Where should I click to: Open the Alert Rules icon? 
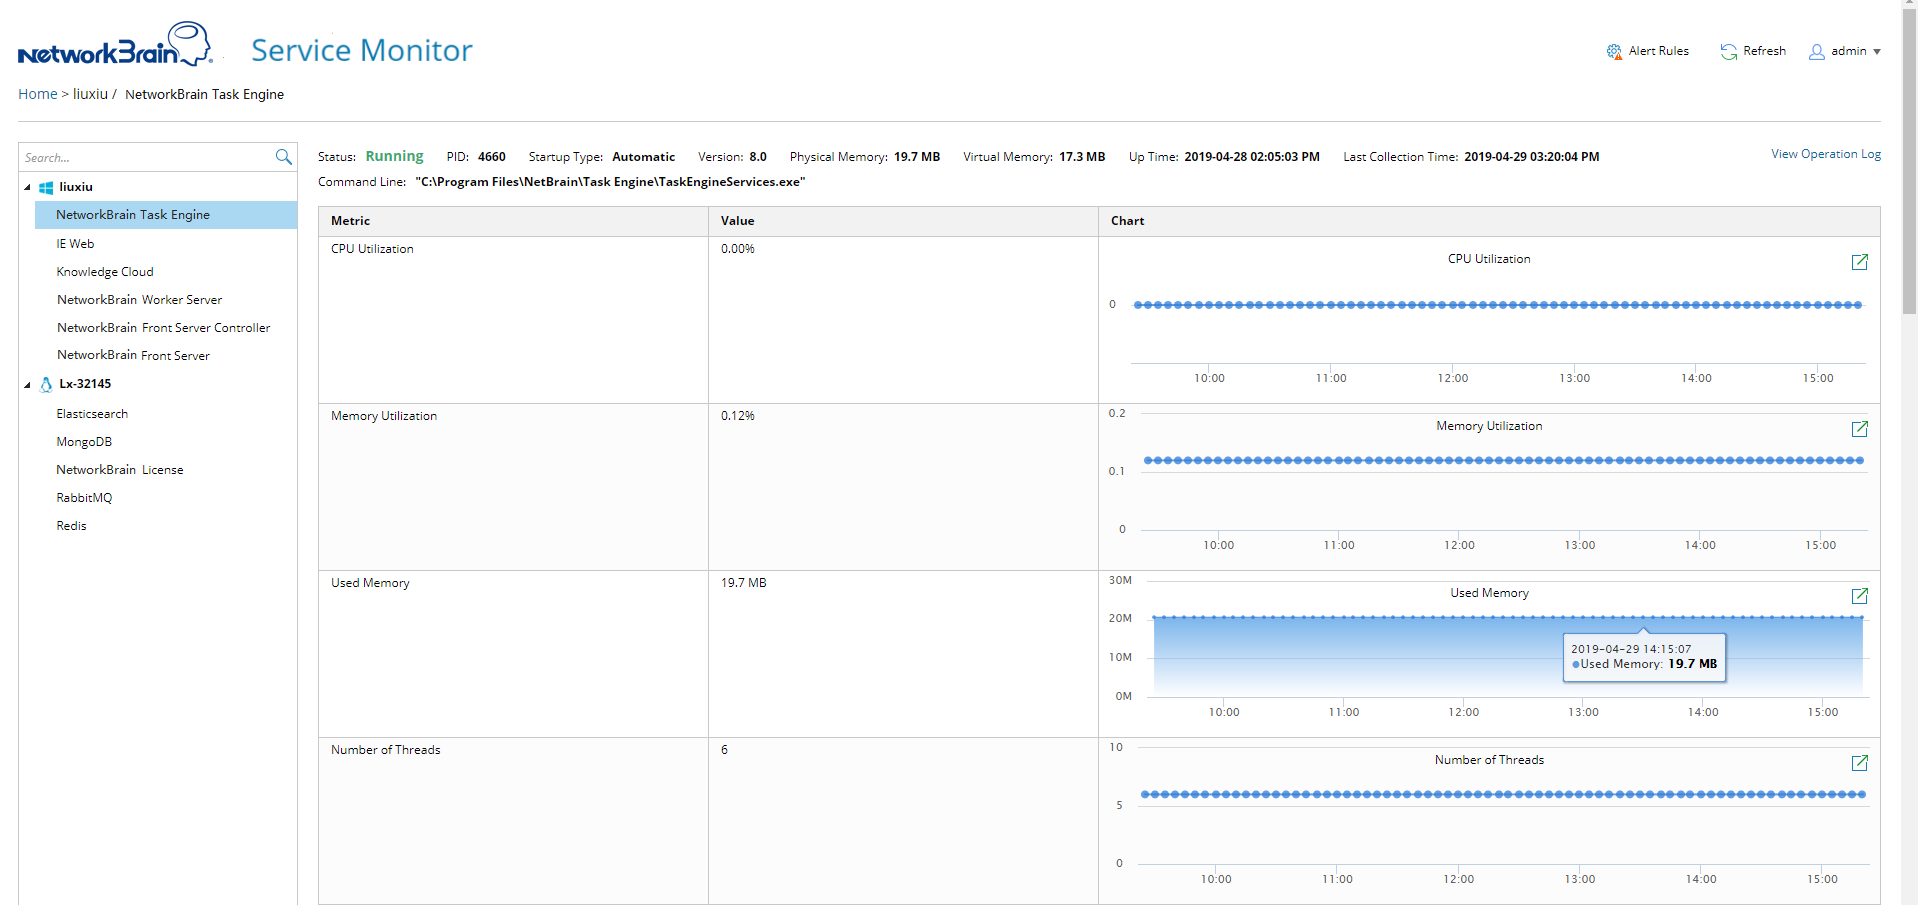tap(1614, 51)
